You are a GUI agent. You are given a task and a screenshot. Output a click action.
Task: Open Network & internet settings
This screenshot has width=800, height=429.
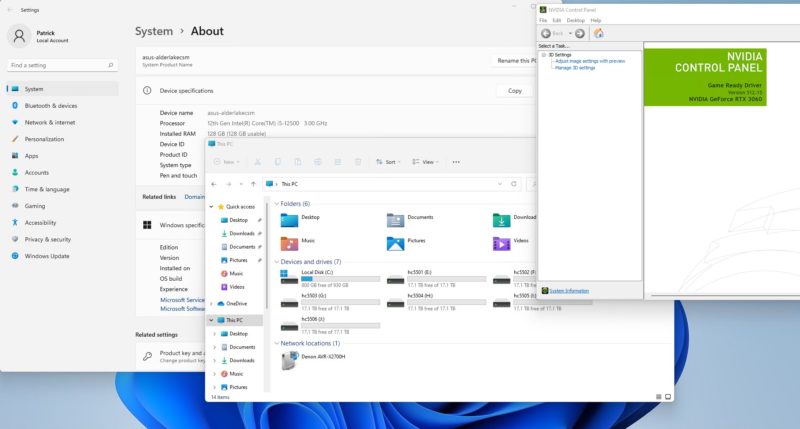63,122
